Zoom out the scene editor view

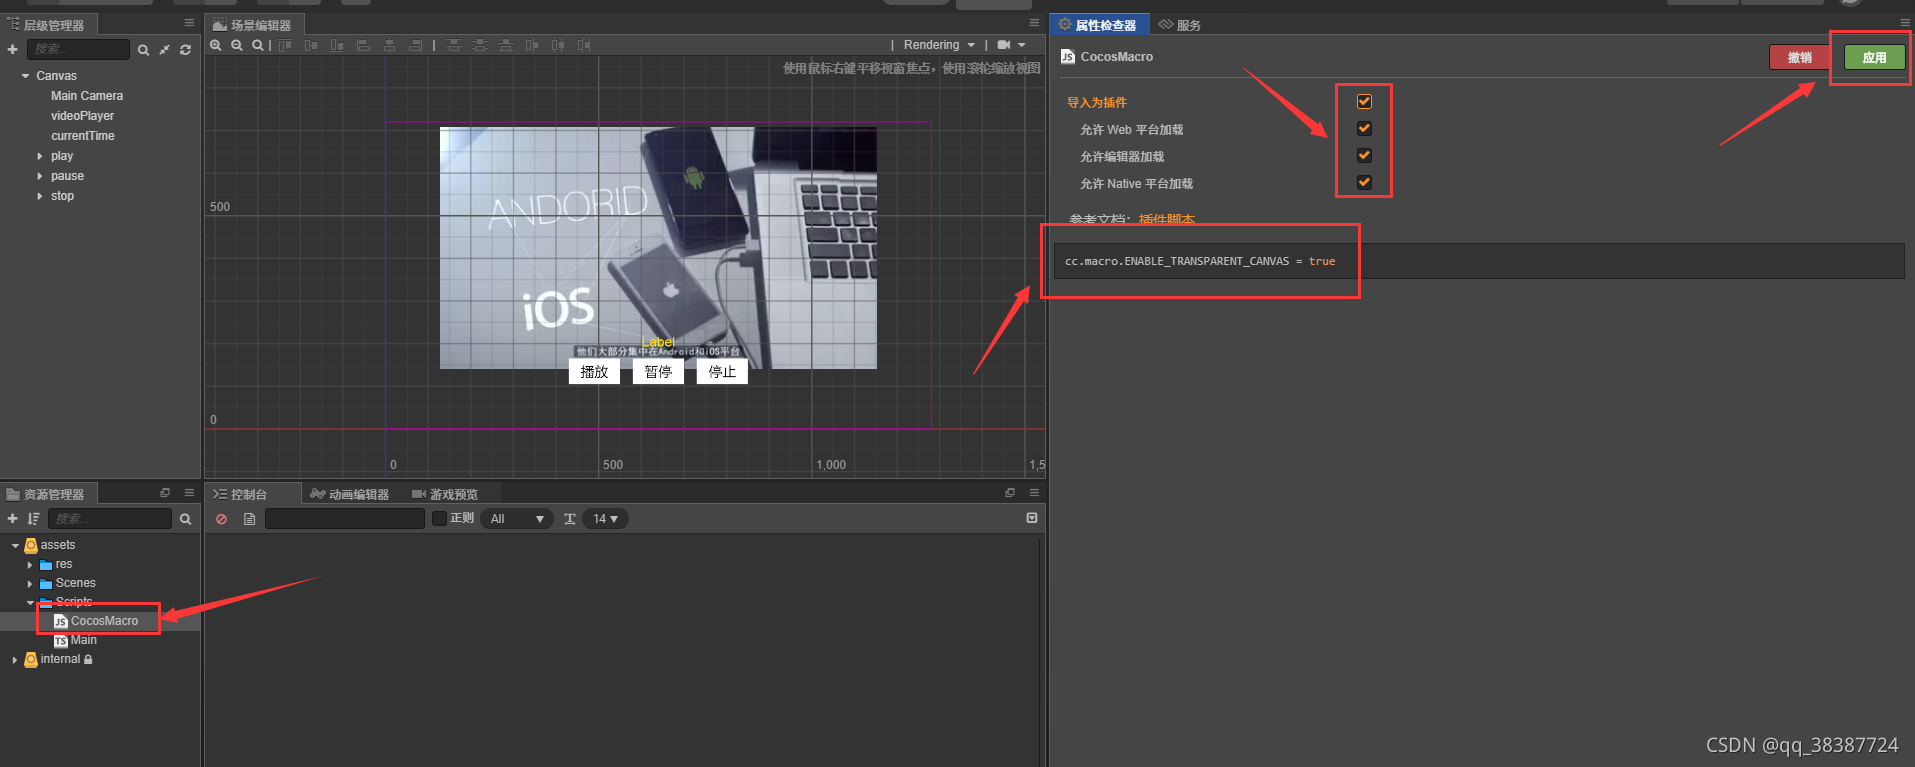point(237,45)
